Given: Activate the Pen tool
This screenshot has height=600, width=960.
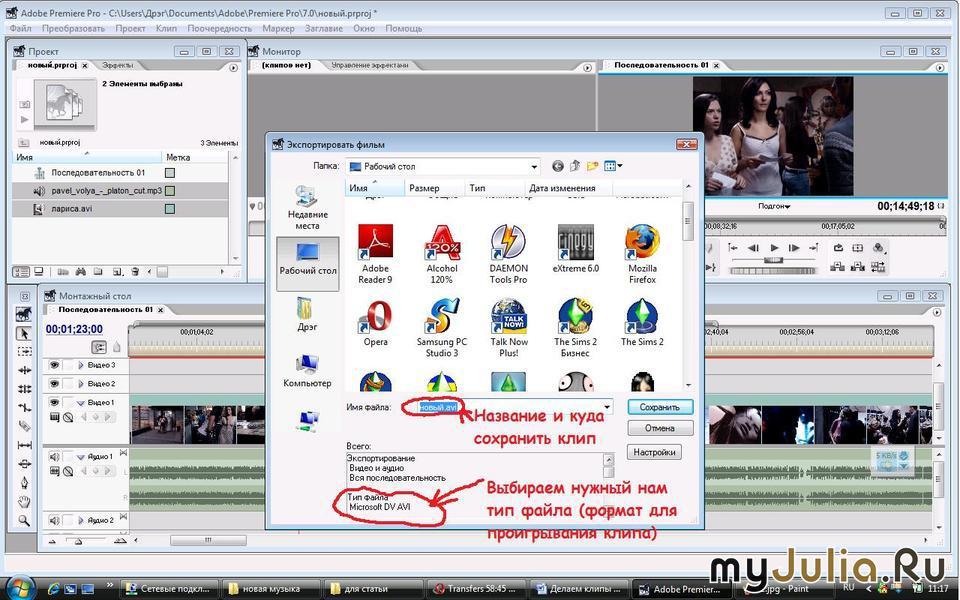Looking at the screenshot, I should tap(24, 482).
